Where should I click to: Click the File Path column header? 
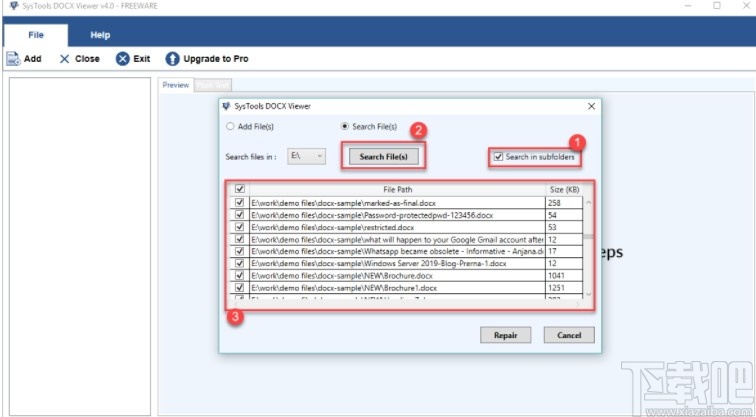click(x=398, y=189)
